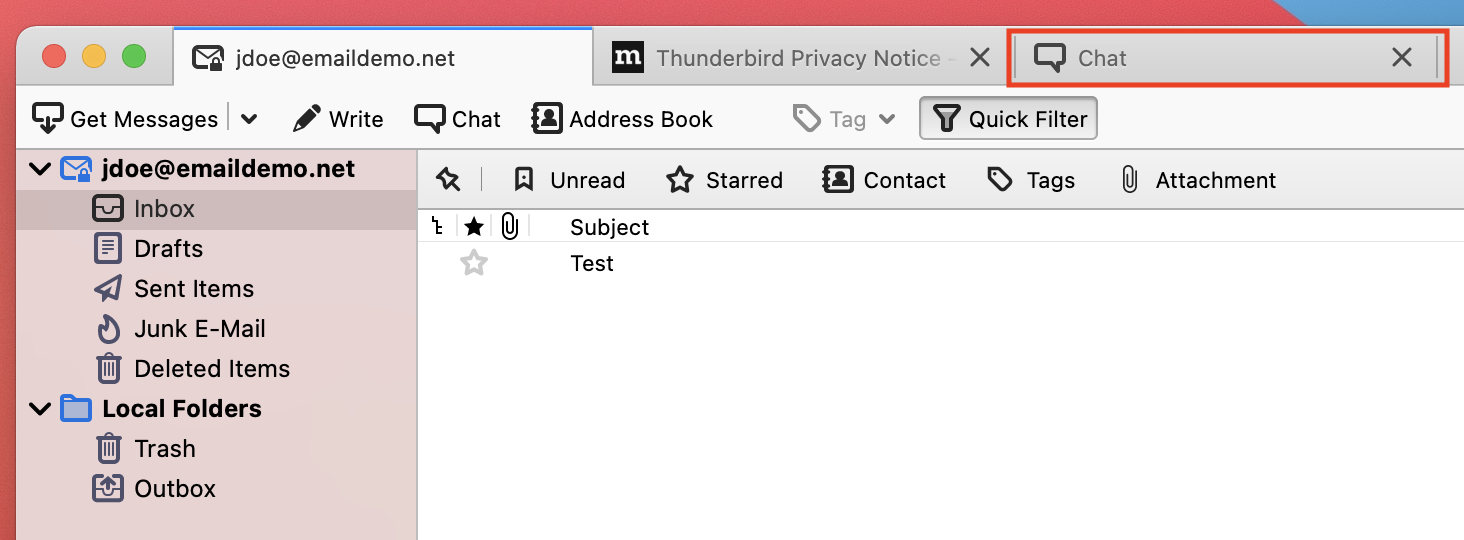Click the Chat toolbar button
The height and width of the screenshot is (540, 1464).
(457, 119)
